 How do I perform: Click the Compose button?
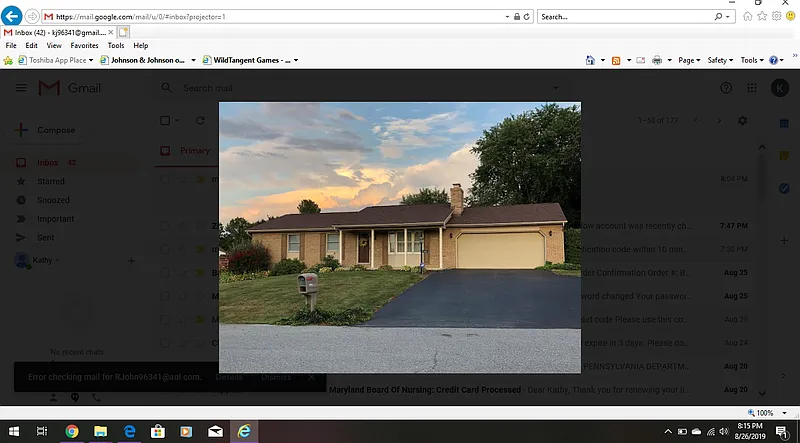pyautogui.click(x=47, y=130)
